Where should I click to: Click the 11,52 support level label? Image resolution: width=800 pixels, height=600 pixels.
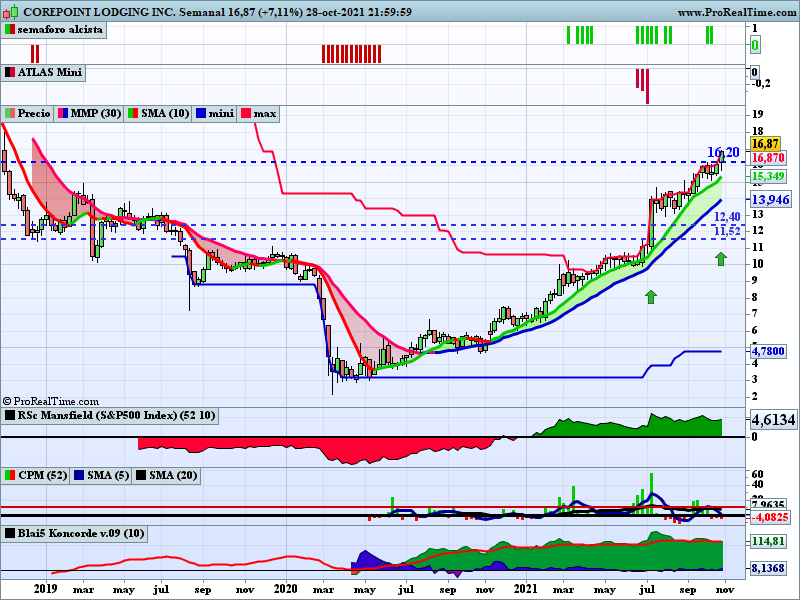click(x=727, y=231)
